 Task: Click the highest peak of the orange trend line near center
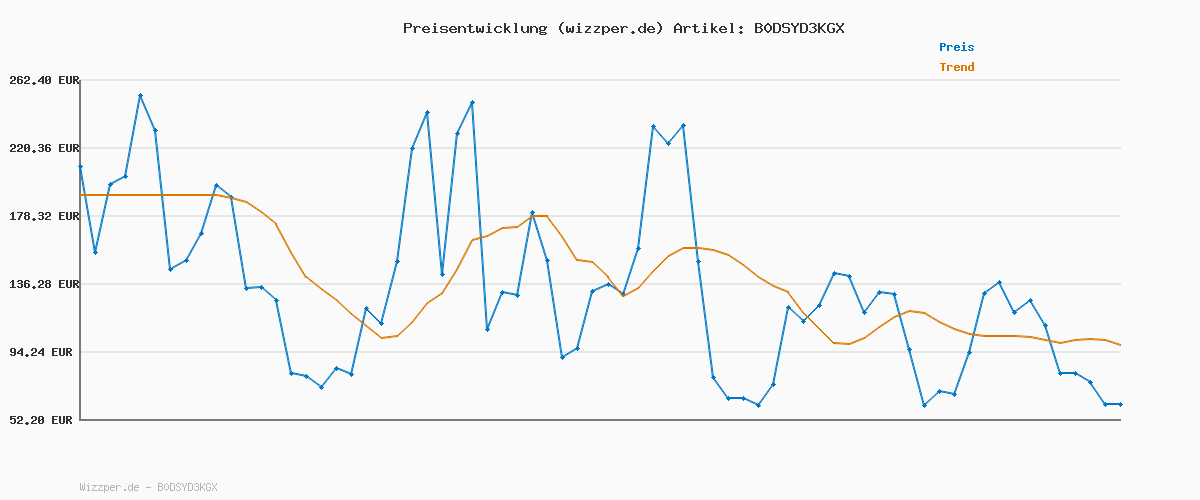(x=546, y=216)
